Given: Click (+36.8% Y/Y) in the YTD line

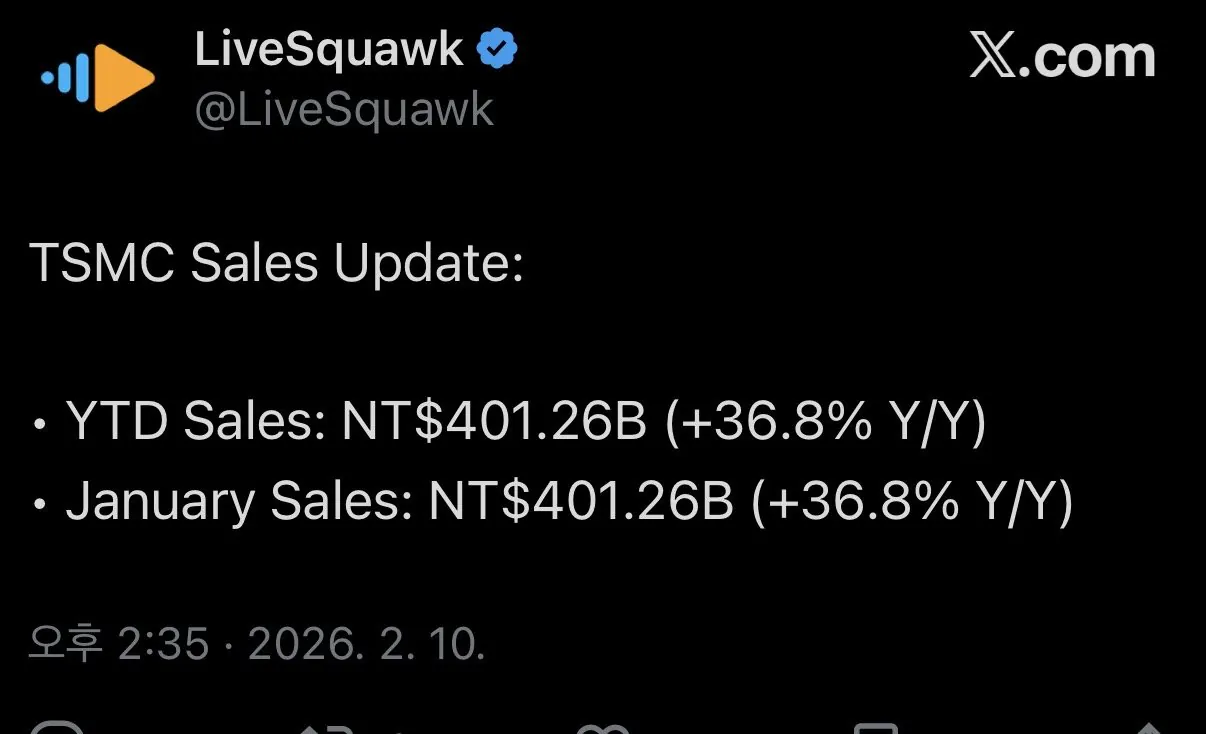Looking at the screenshot, I should (x=825, y=424).
